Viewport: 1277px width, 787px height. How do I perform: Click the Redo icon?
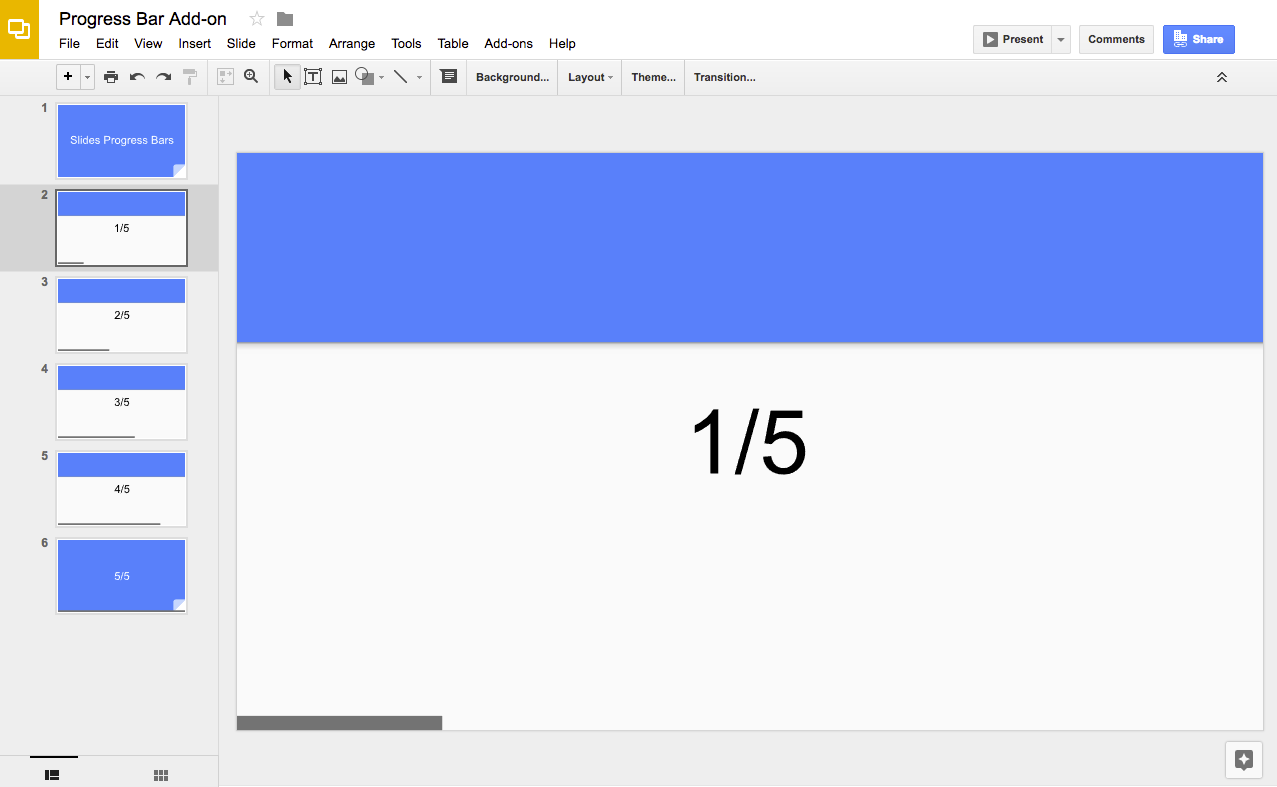tap(162, 76)
